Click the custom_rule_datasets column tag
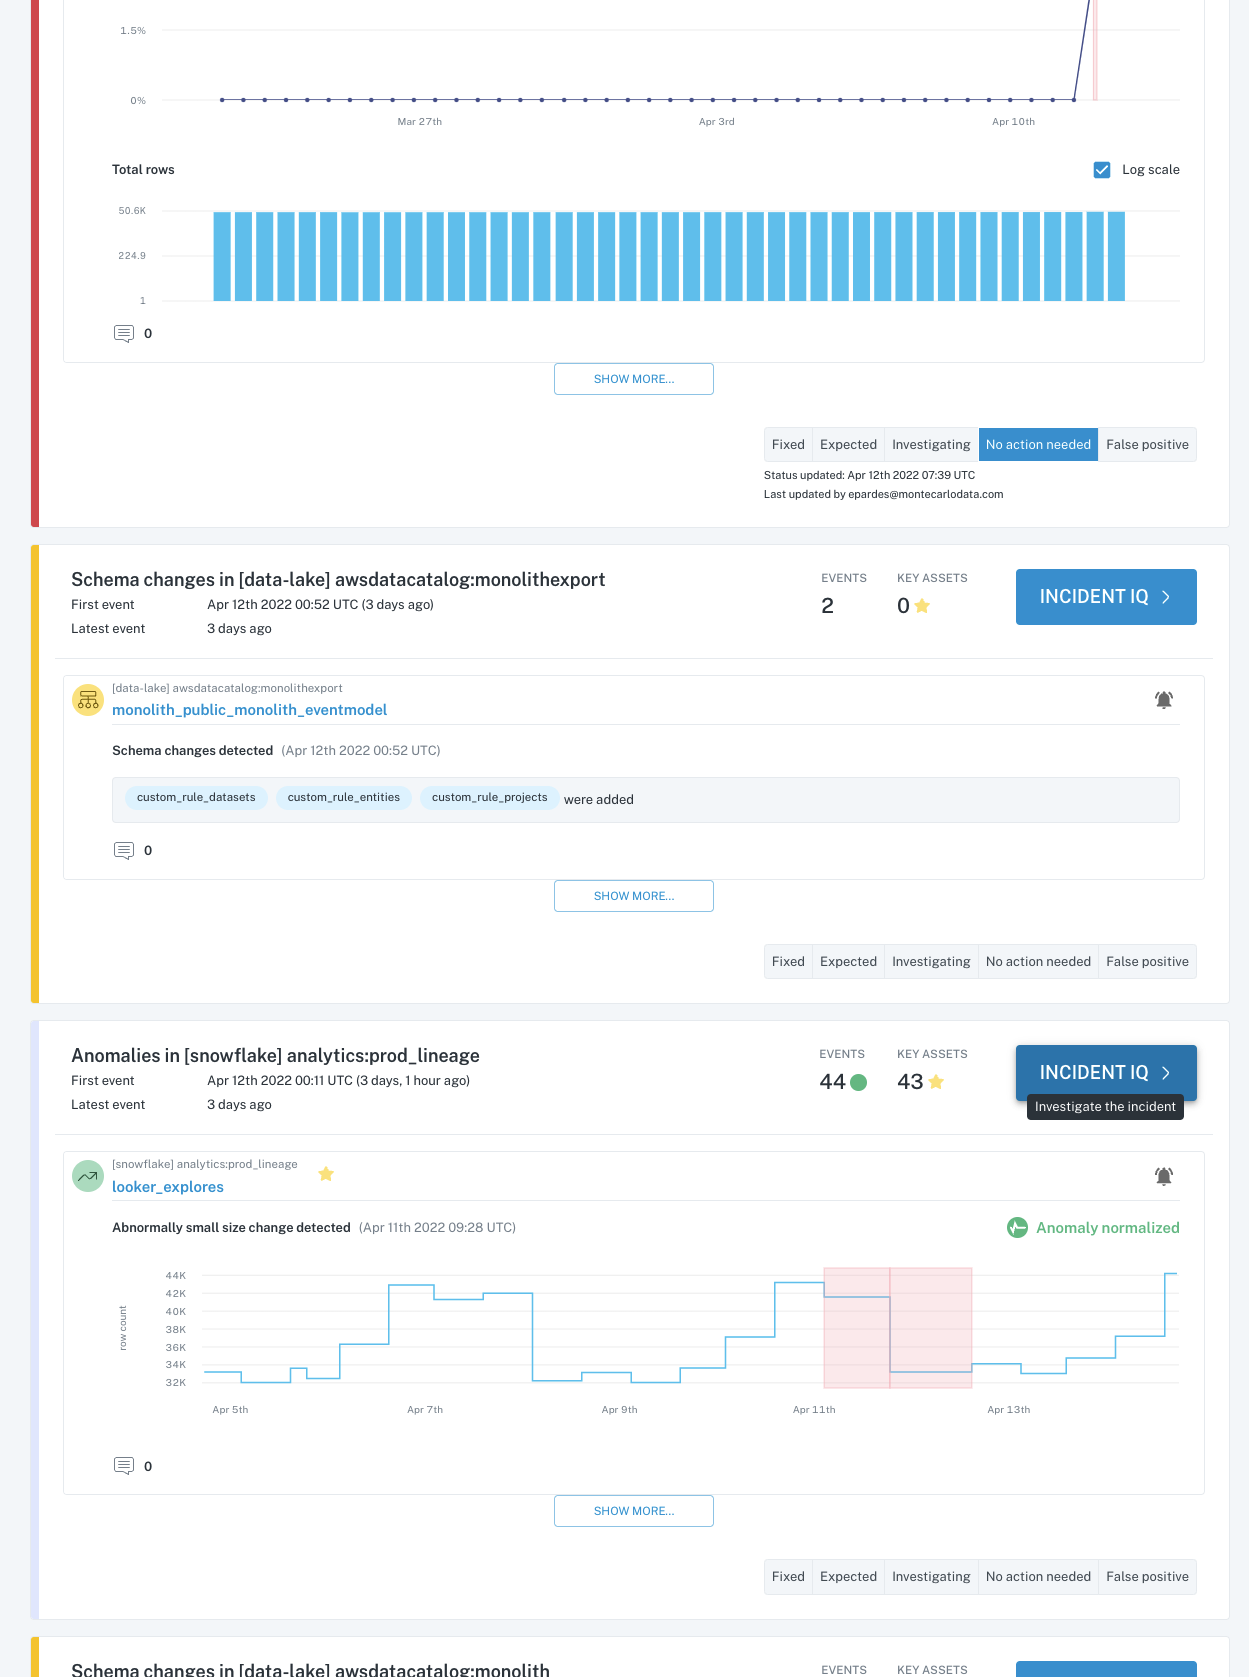The height and width of the screenshot is (1677, 1249). pyautogui.click(x=196, y=798)
